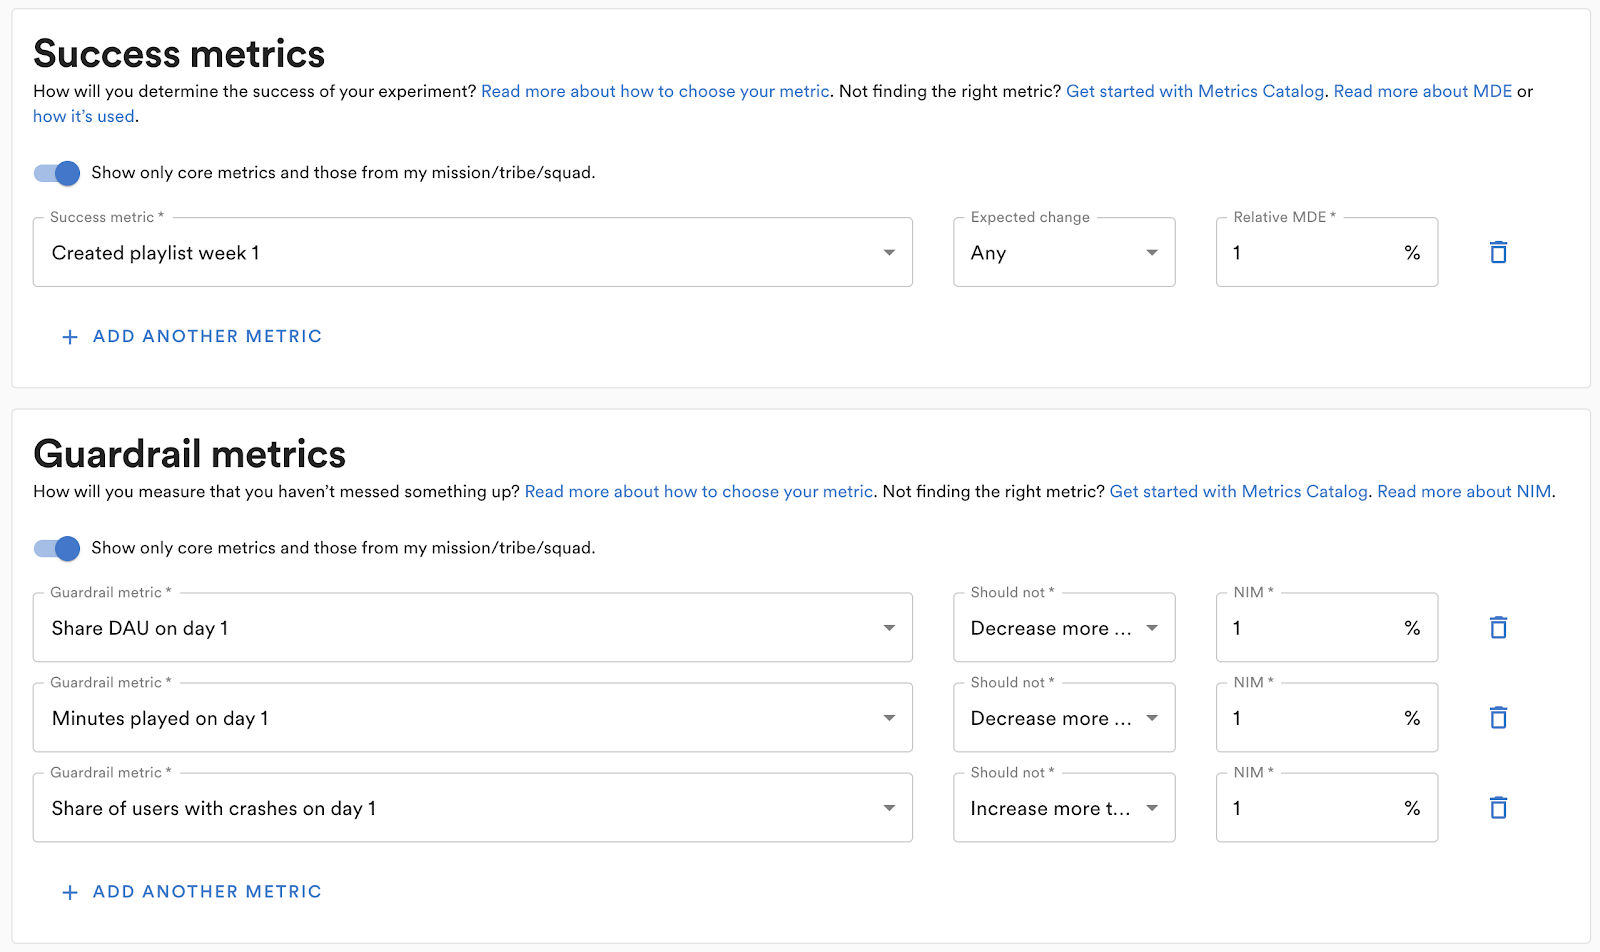Click the how it's used link

click(84, 116)
